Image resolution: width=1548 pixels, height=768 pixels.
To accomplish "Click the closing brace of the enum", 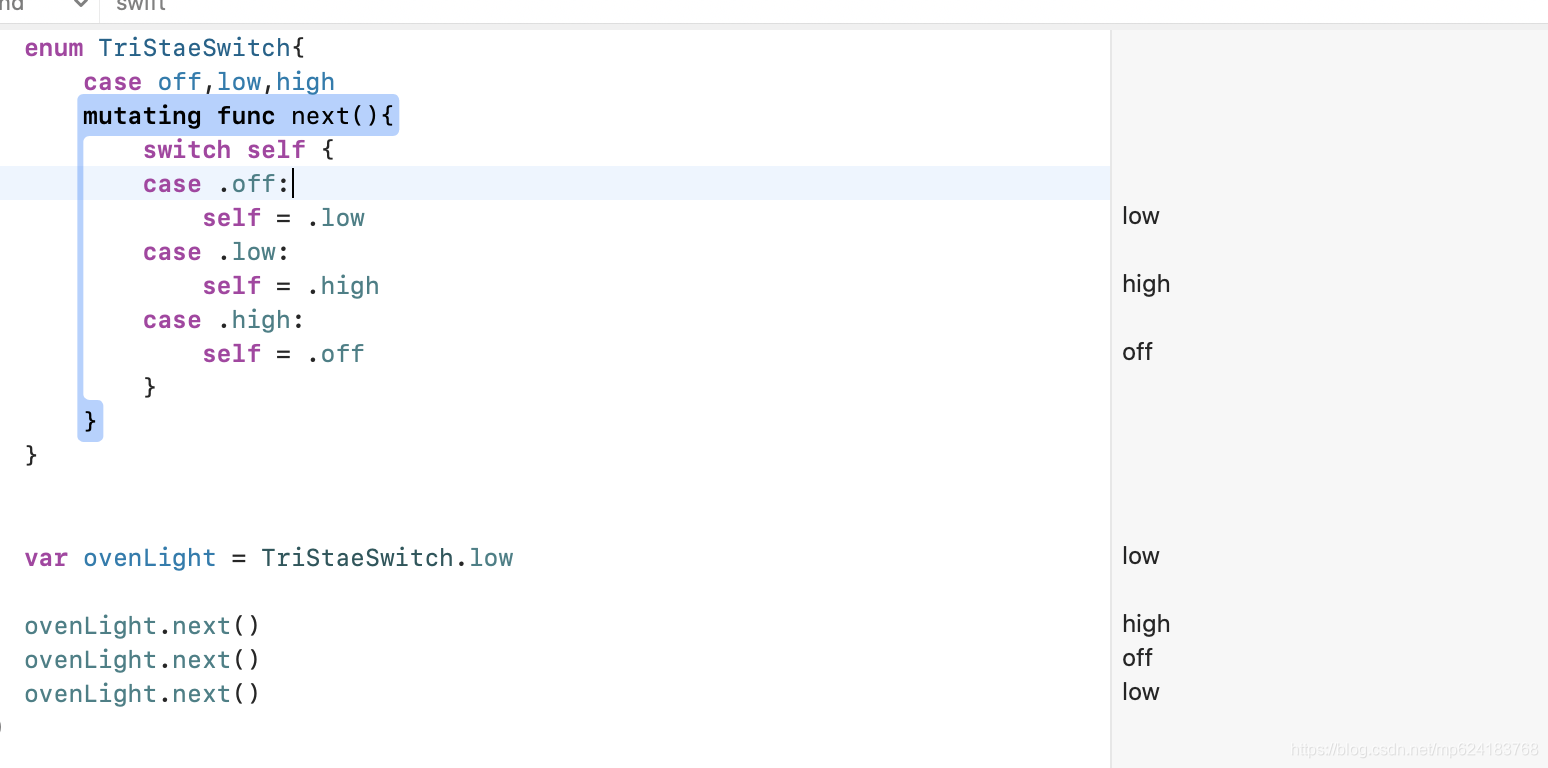I will coord(30,454).
